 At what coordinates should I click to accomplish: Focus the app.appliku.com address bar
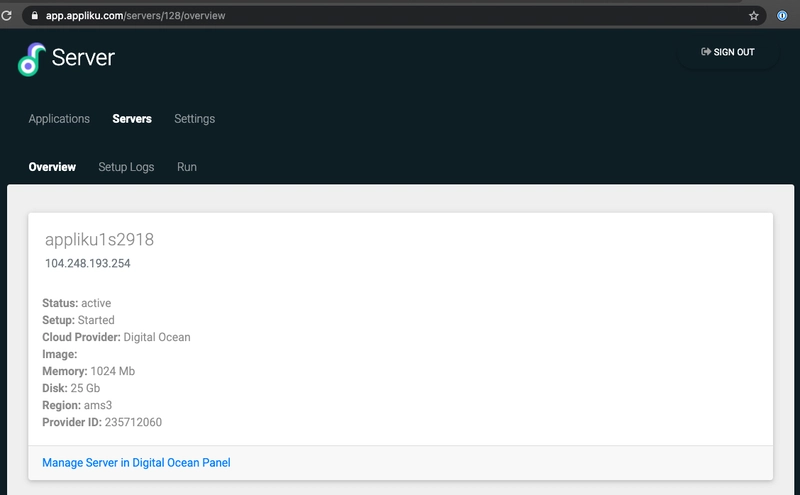coord(388,16)
